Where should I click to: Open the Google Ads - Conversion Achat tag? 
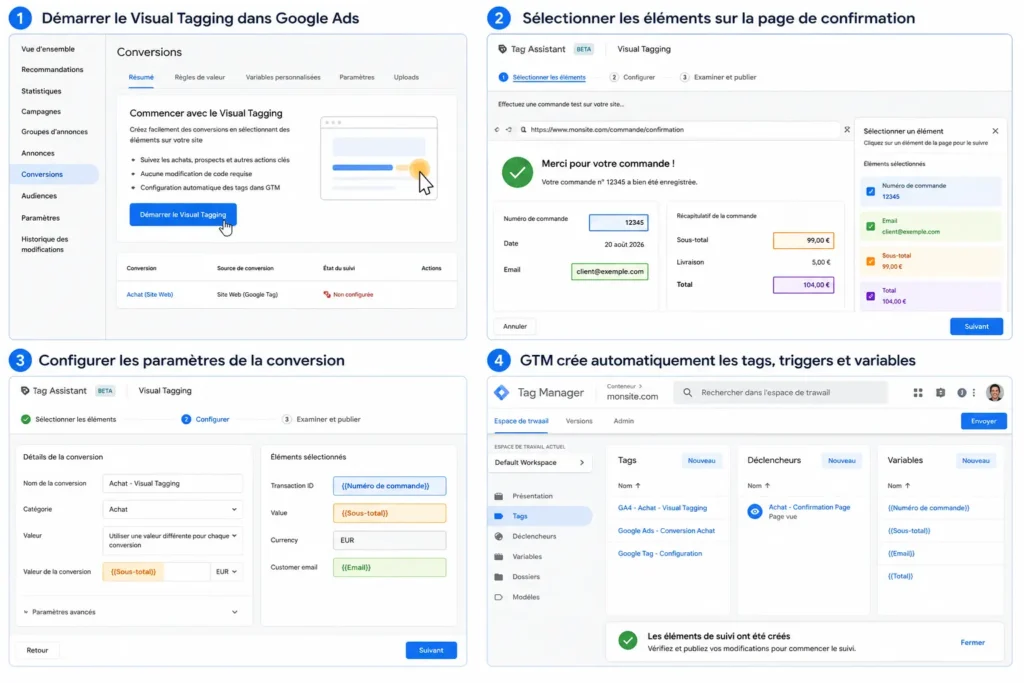(666, 531)
